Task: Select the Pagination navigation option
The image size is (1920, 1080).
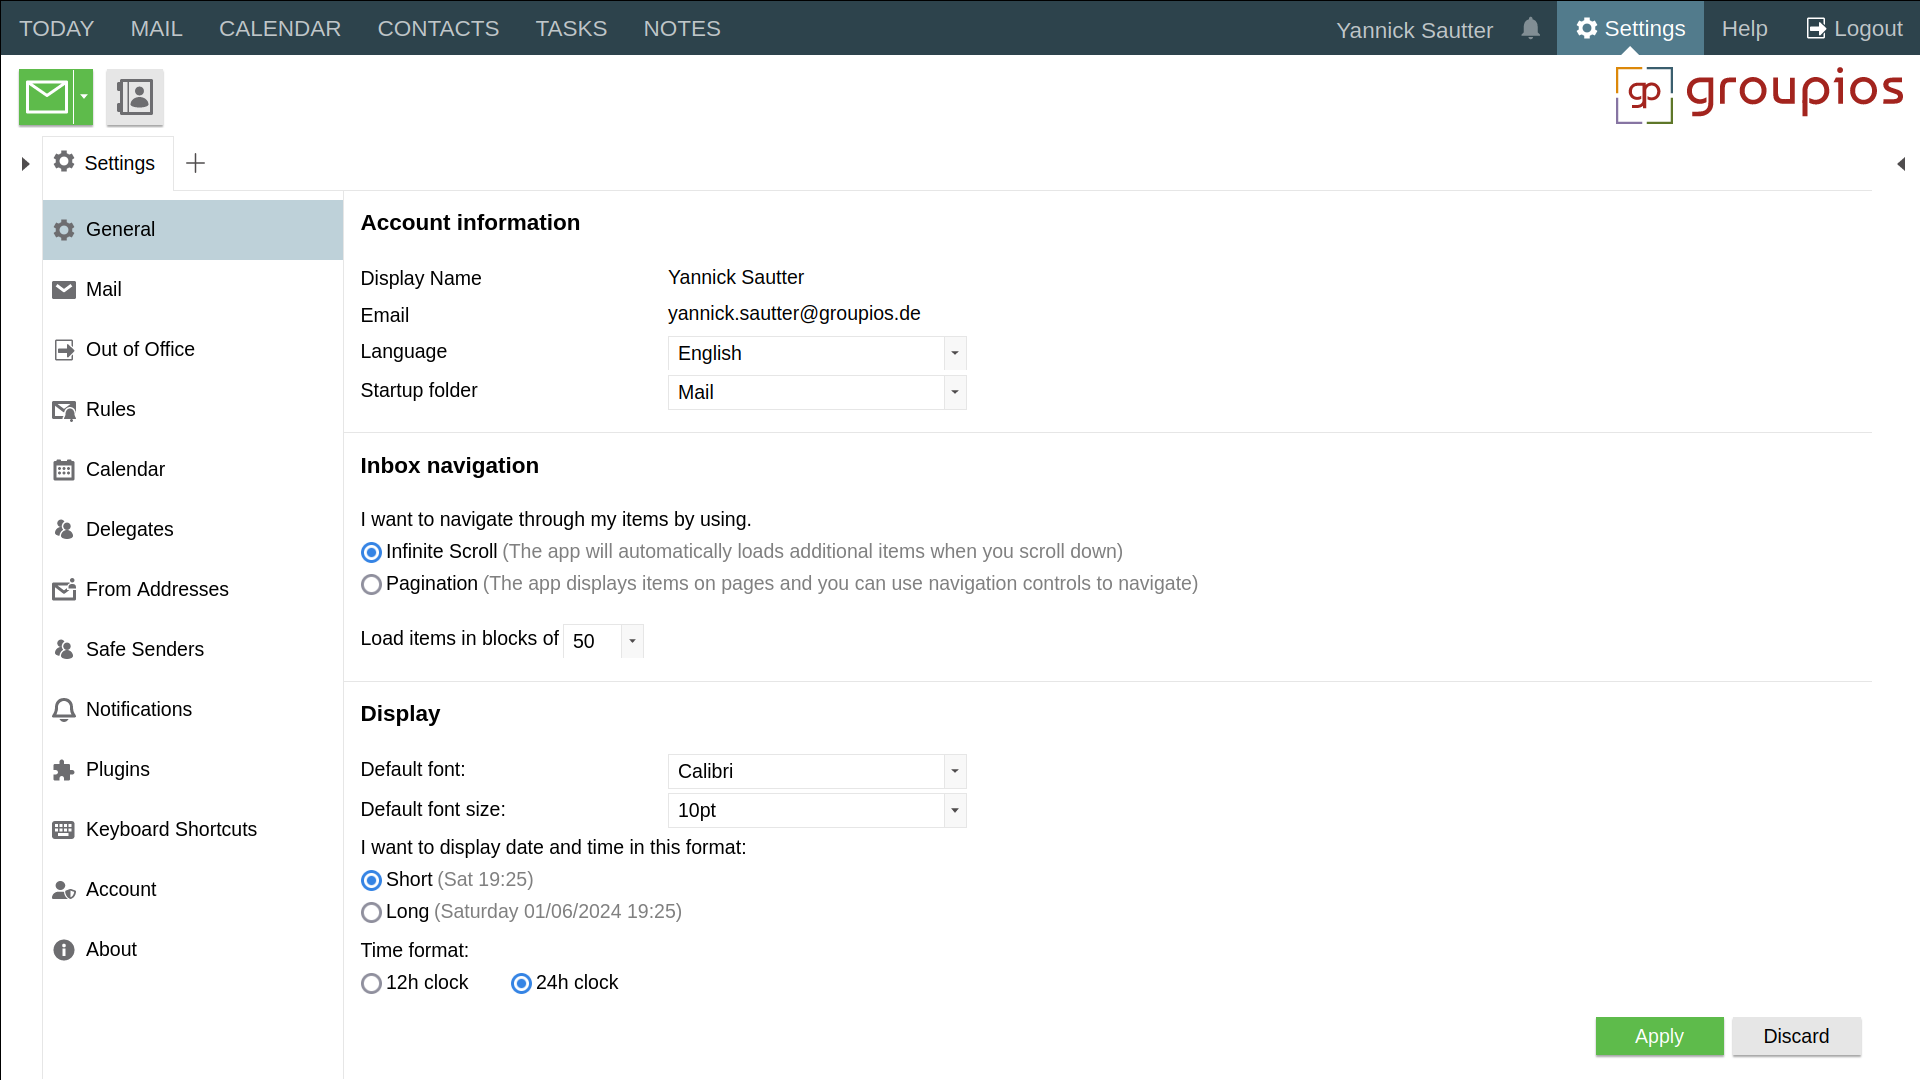Action: 371,584
